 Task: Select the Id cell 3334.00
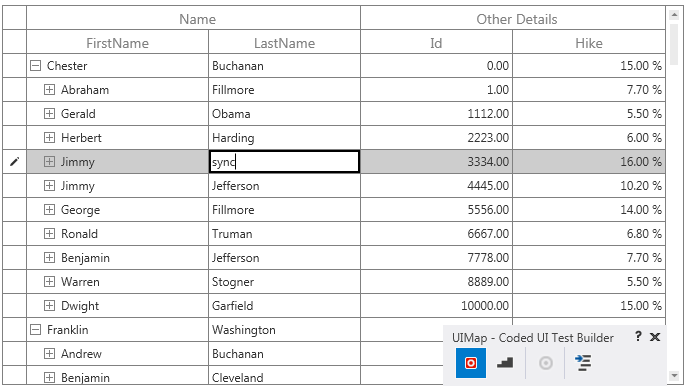[436, 162]
